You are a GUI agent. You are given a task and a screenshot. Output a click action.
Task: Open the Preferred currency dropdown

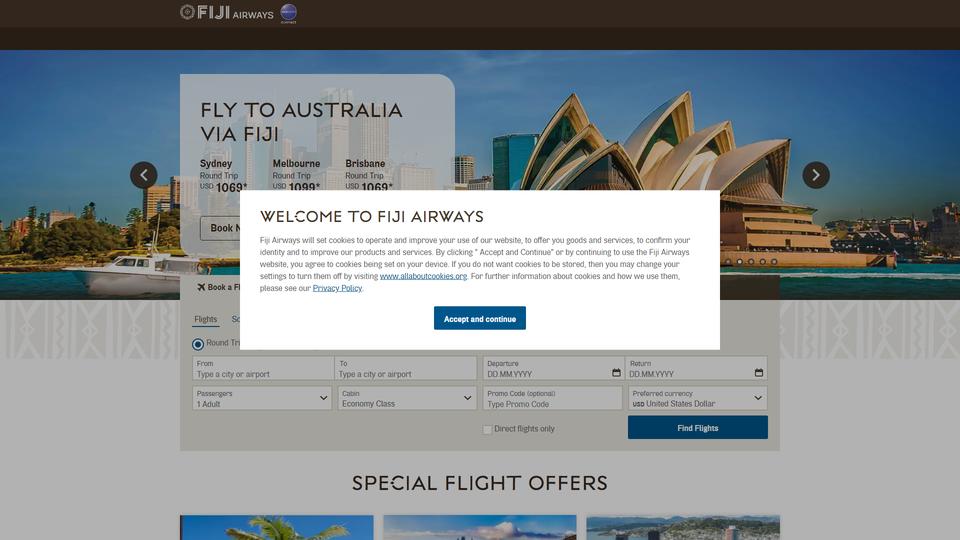pos(697,398)
